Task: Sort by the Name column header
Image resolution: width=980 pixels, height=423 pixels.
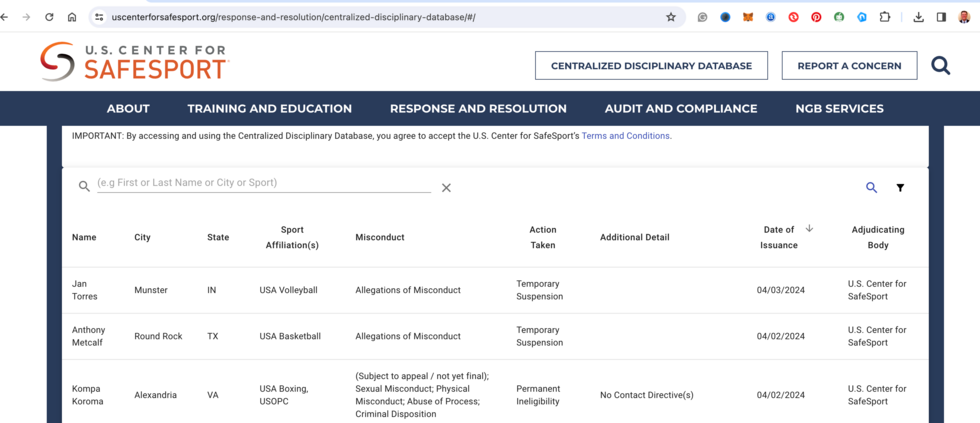Action: click(84, 237)
